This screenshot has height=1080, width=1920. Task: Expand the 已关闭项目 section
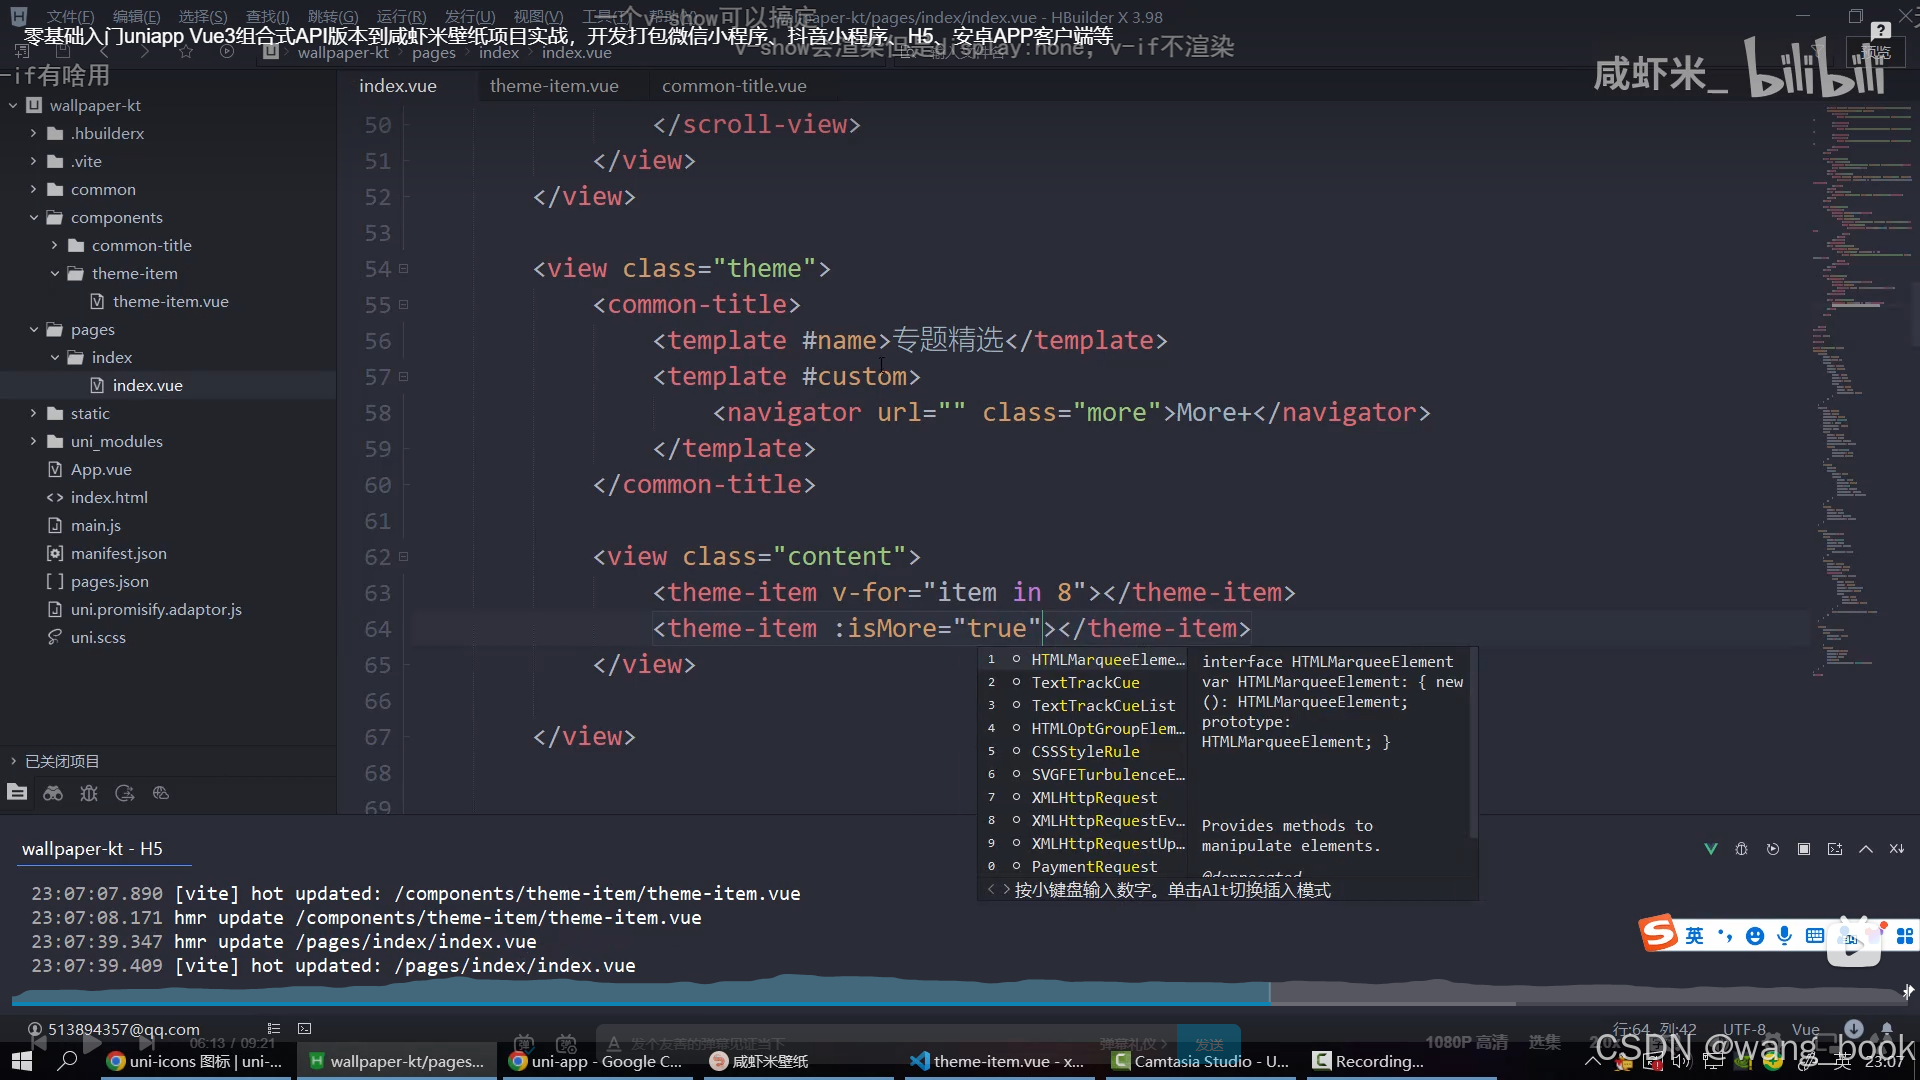click(13, 761)
